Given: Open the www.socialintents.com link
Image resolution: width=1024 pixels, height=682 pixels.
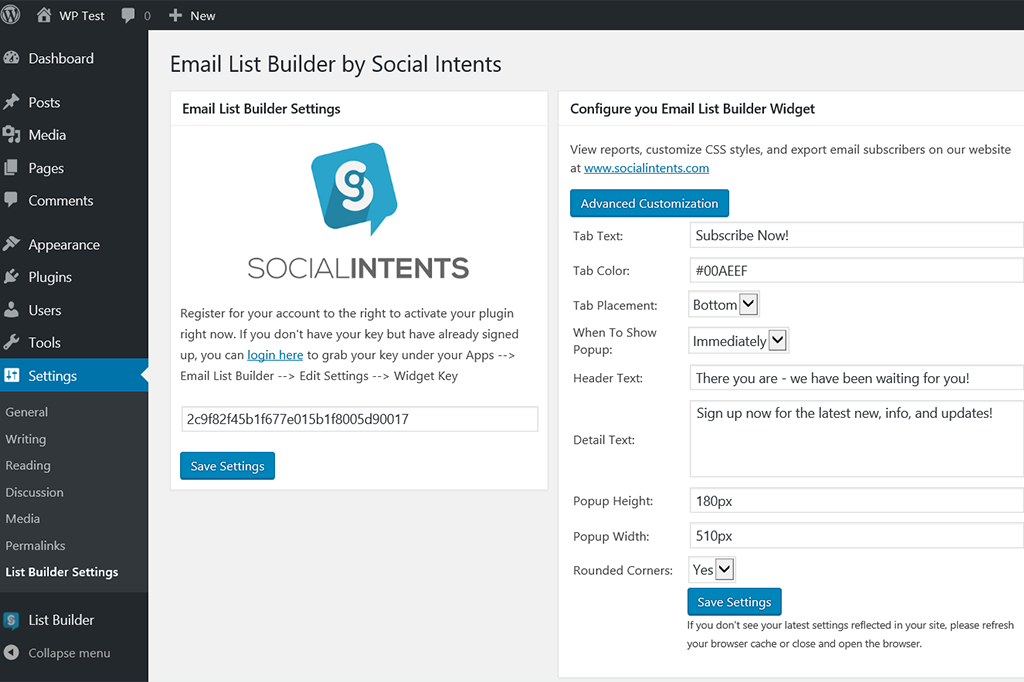Looking at the screenshot, I should coord(646,168).
